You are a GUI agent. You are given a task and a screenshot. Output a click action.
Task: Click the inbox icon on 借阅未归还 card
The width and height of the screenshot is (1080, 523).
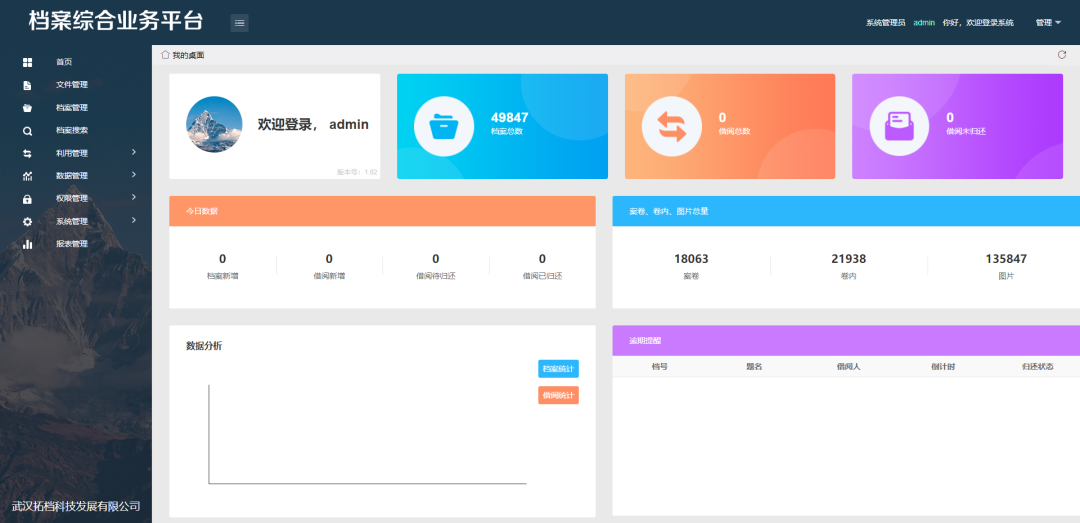[x=899, y=127]
